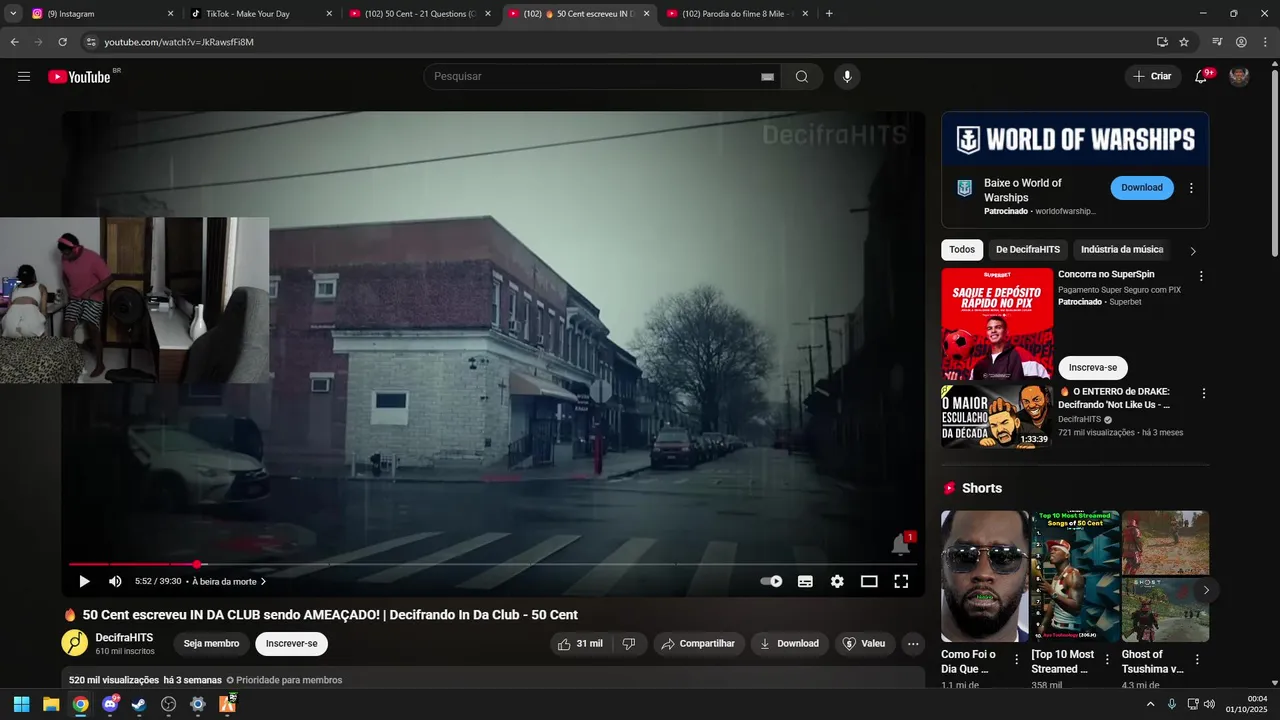This screenshot has height=720, width=1280.
Task: Share the video via Compartilhar
Action: click(x=698, y=644)
